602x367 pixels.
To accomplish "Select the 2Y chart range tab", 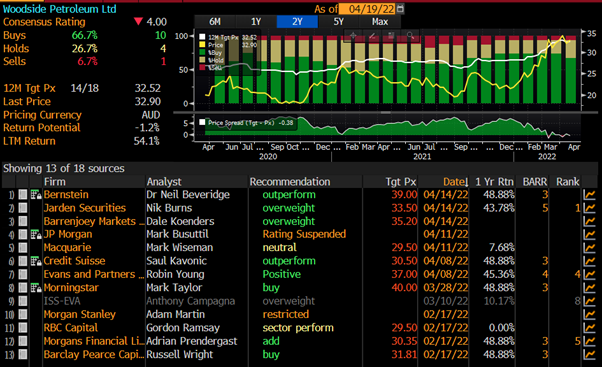I will coord(297,22).
